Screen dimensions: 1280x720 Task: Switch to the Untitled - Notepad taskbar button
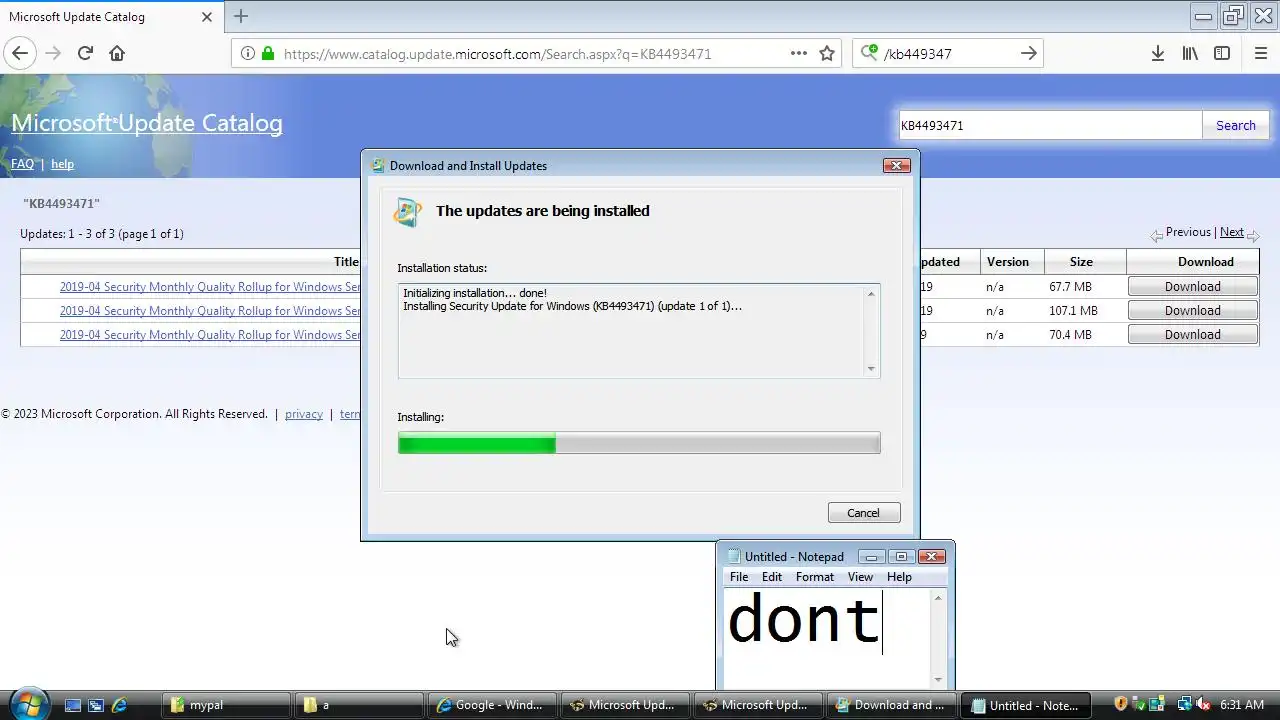click(1026, 705)
